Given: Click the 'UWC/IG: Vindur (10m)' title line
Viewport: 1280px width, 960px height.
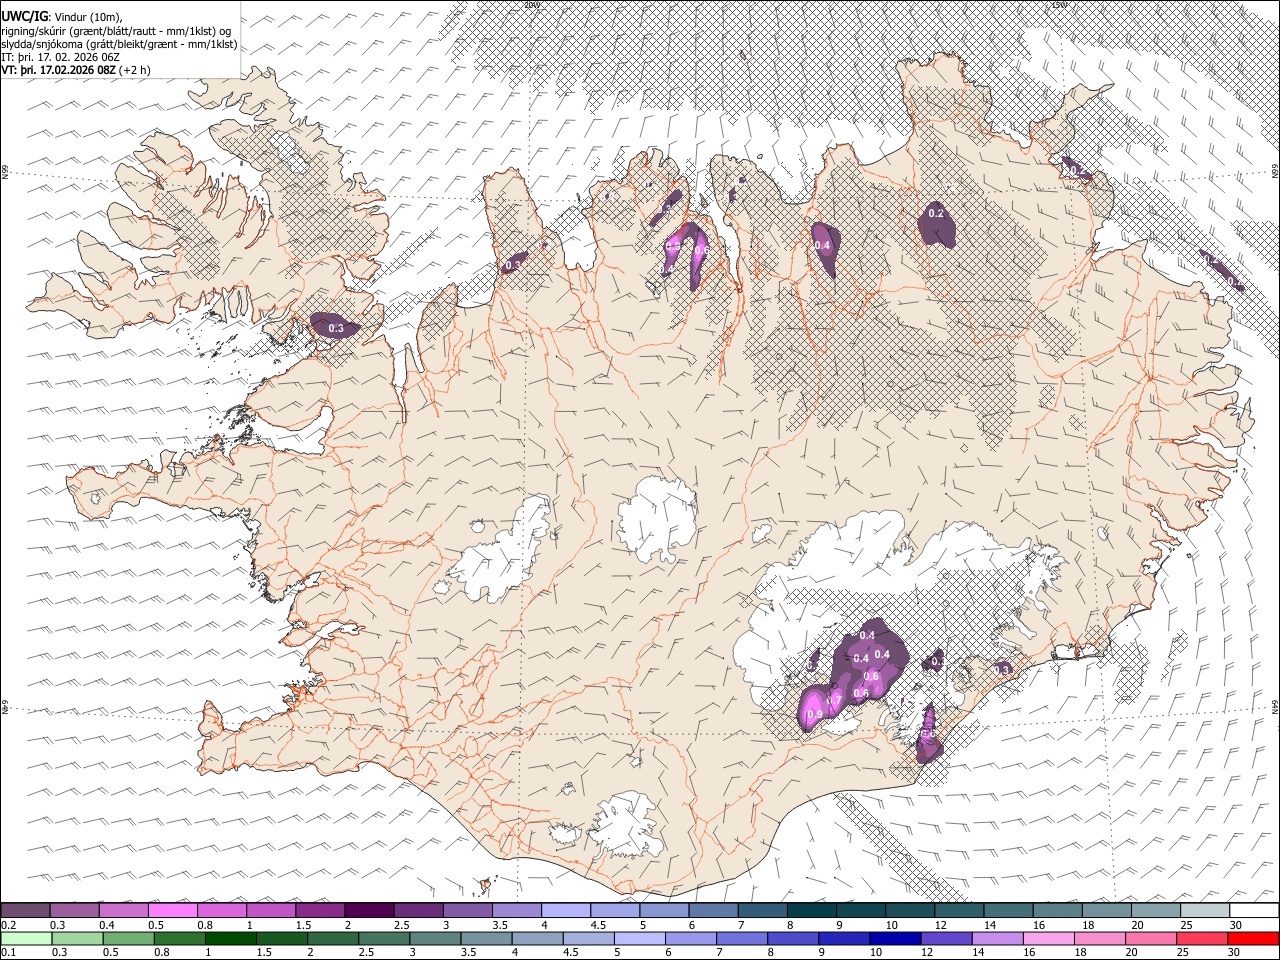Looking at the screenshot, I should (x=62, y=16).
